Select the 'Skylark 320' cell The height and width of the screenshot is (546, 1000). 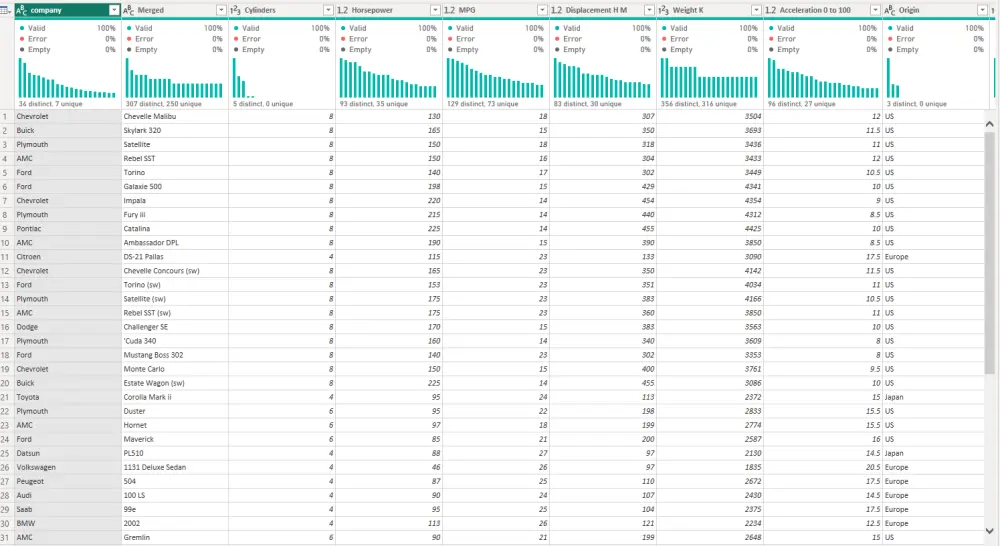[175, 130]
